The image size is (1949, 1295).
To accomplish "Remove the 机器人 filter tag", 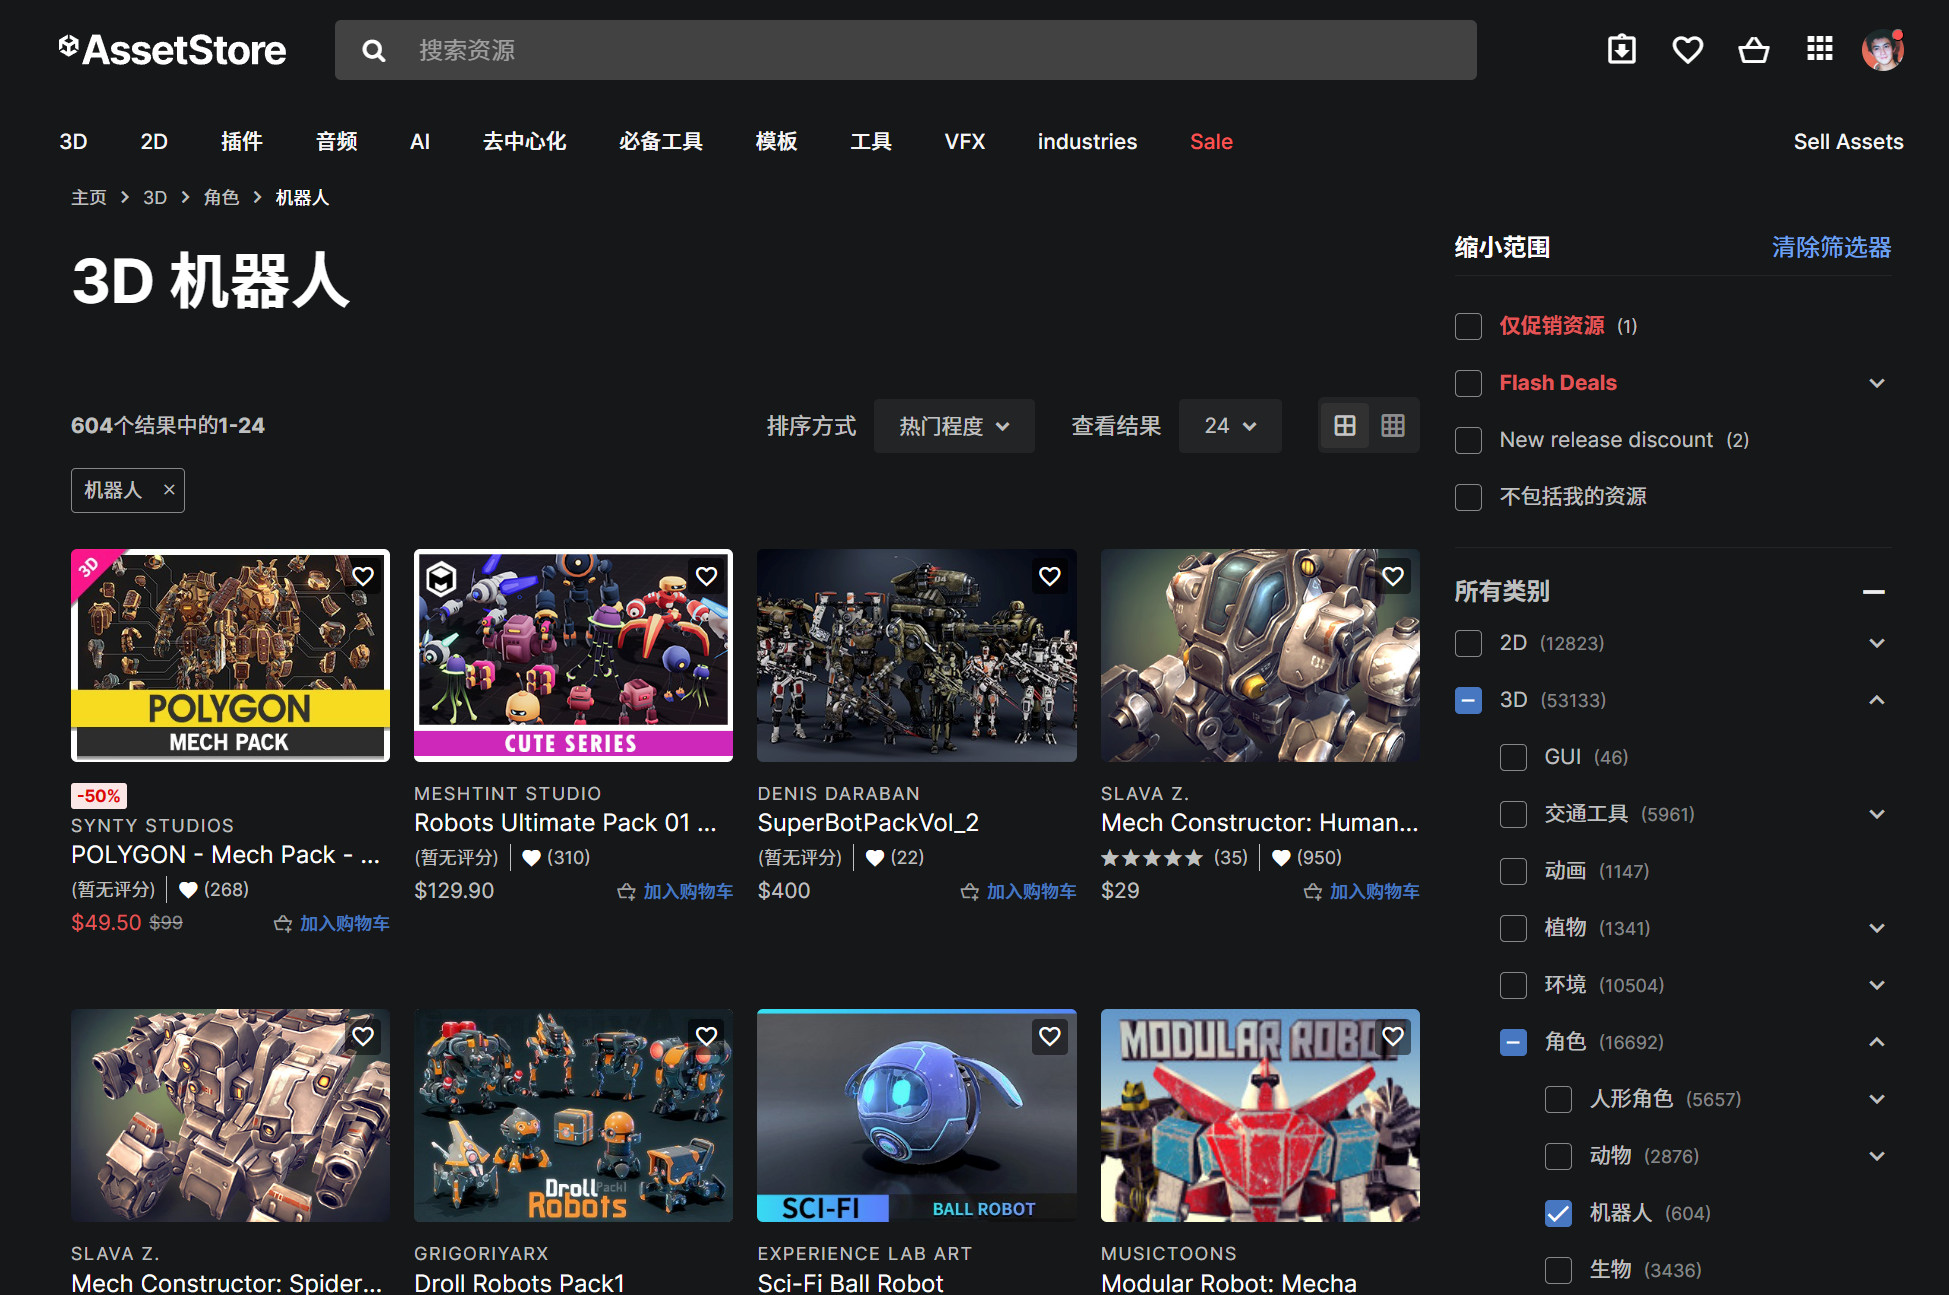I will click(x=169, y=490).
